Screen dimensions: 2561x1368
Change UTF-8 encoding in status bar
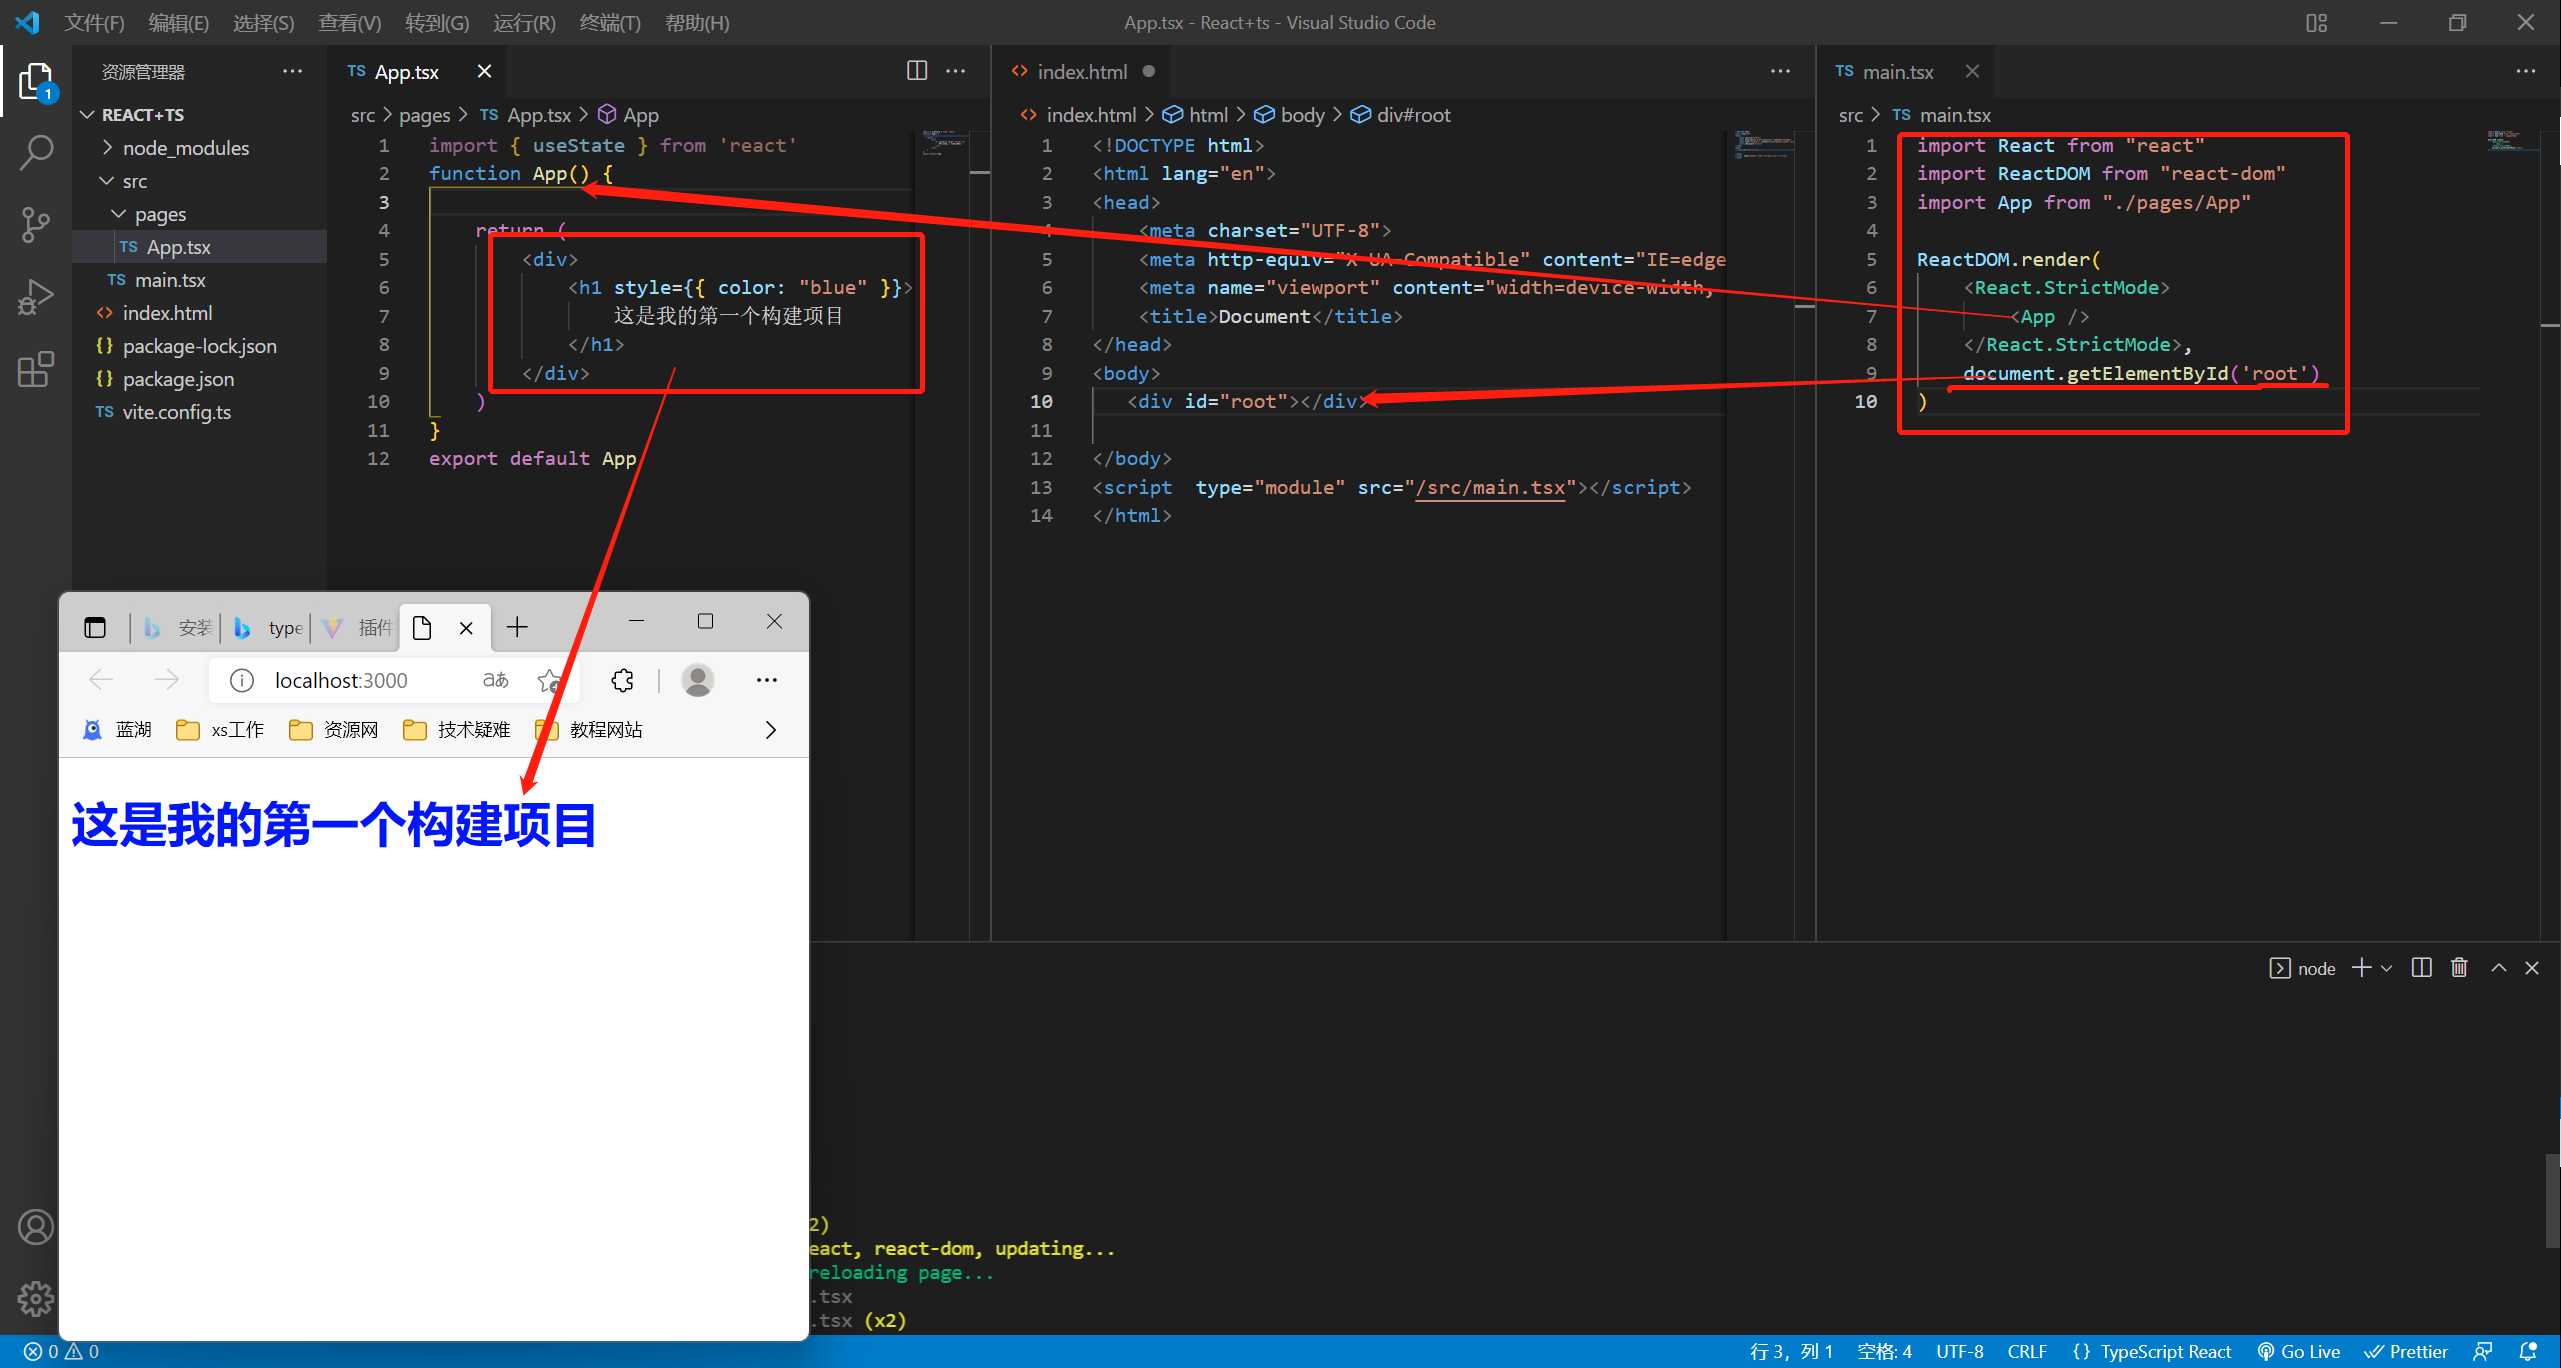click(1959, 1352)
